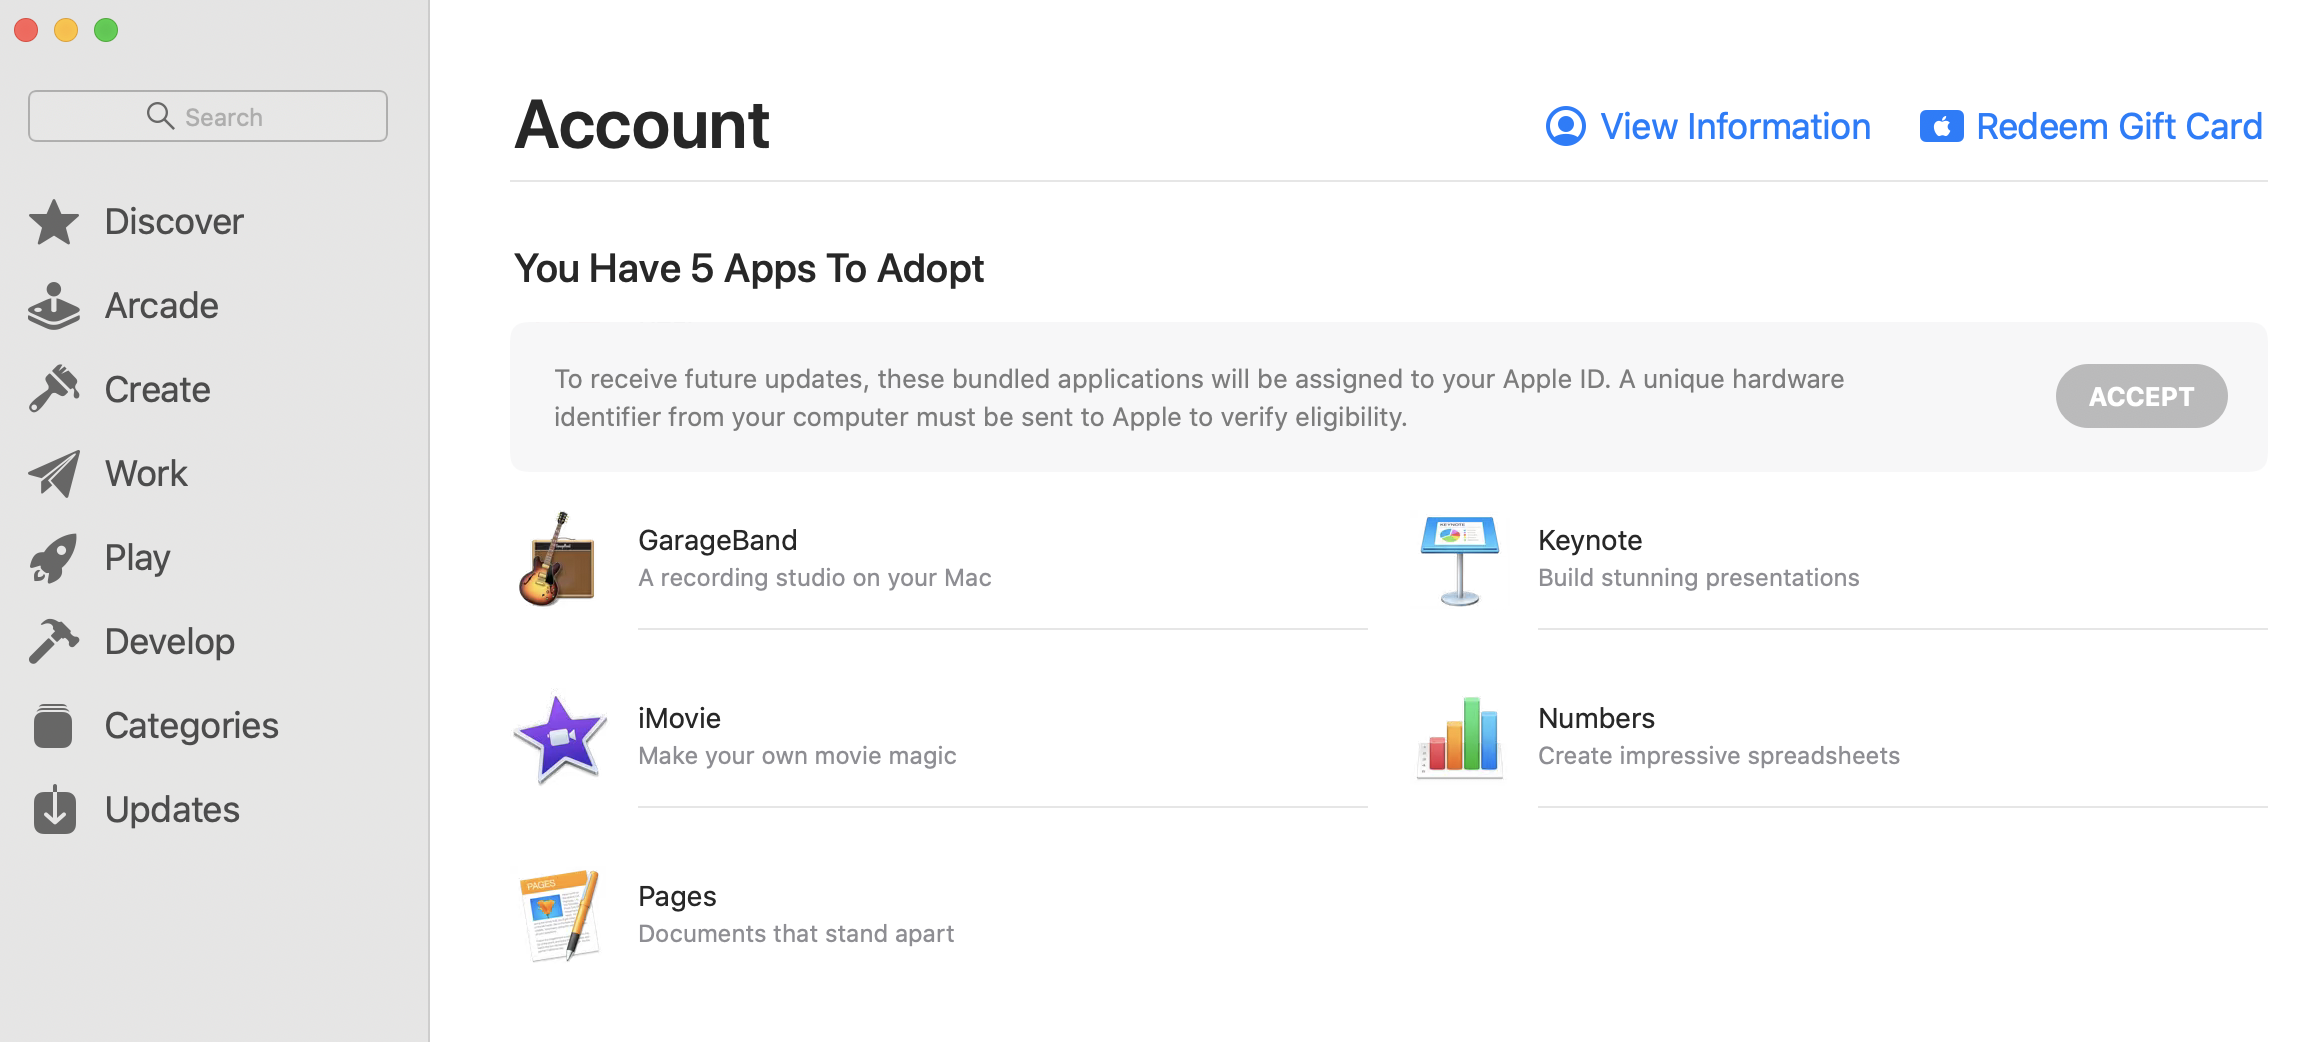Focus the Search field
The image size is (2312, 1042).
coord(208,117)
